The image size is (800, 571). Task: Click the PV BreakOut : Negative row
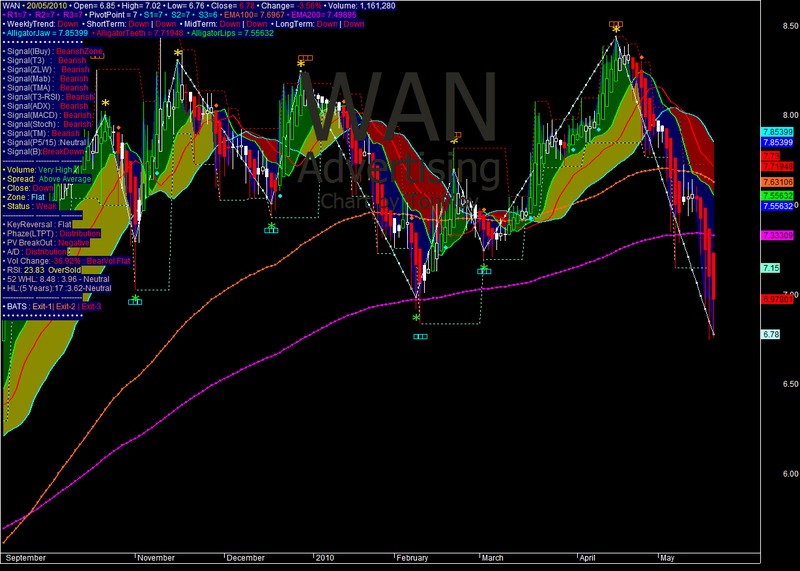(x=48, y=243)
